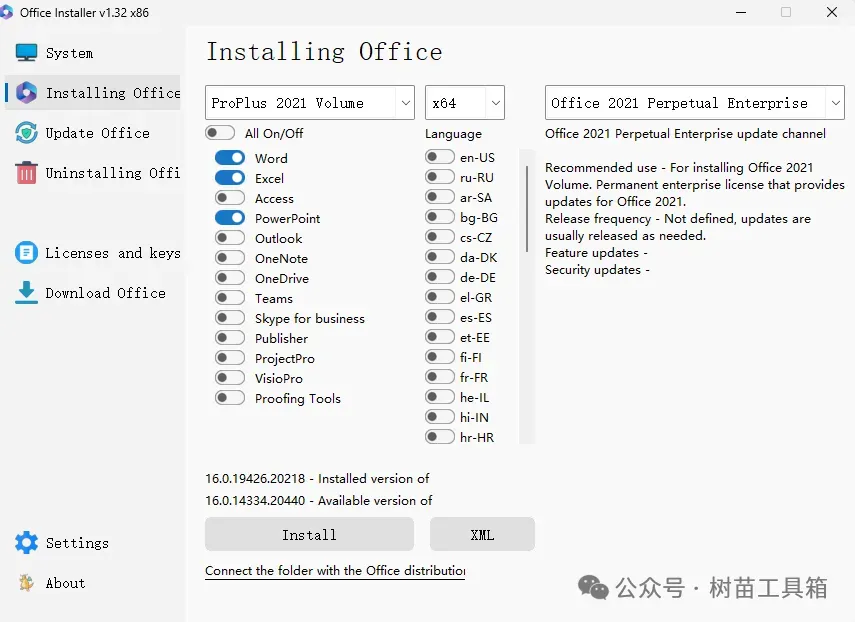Enable the ru-RU language toggle
The image size is (855, 622).
(439, 177)
